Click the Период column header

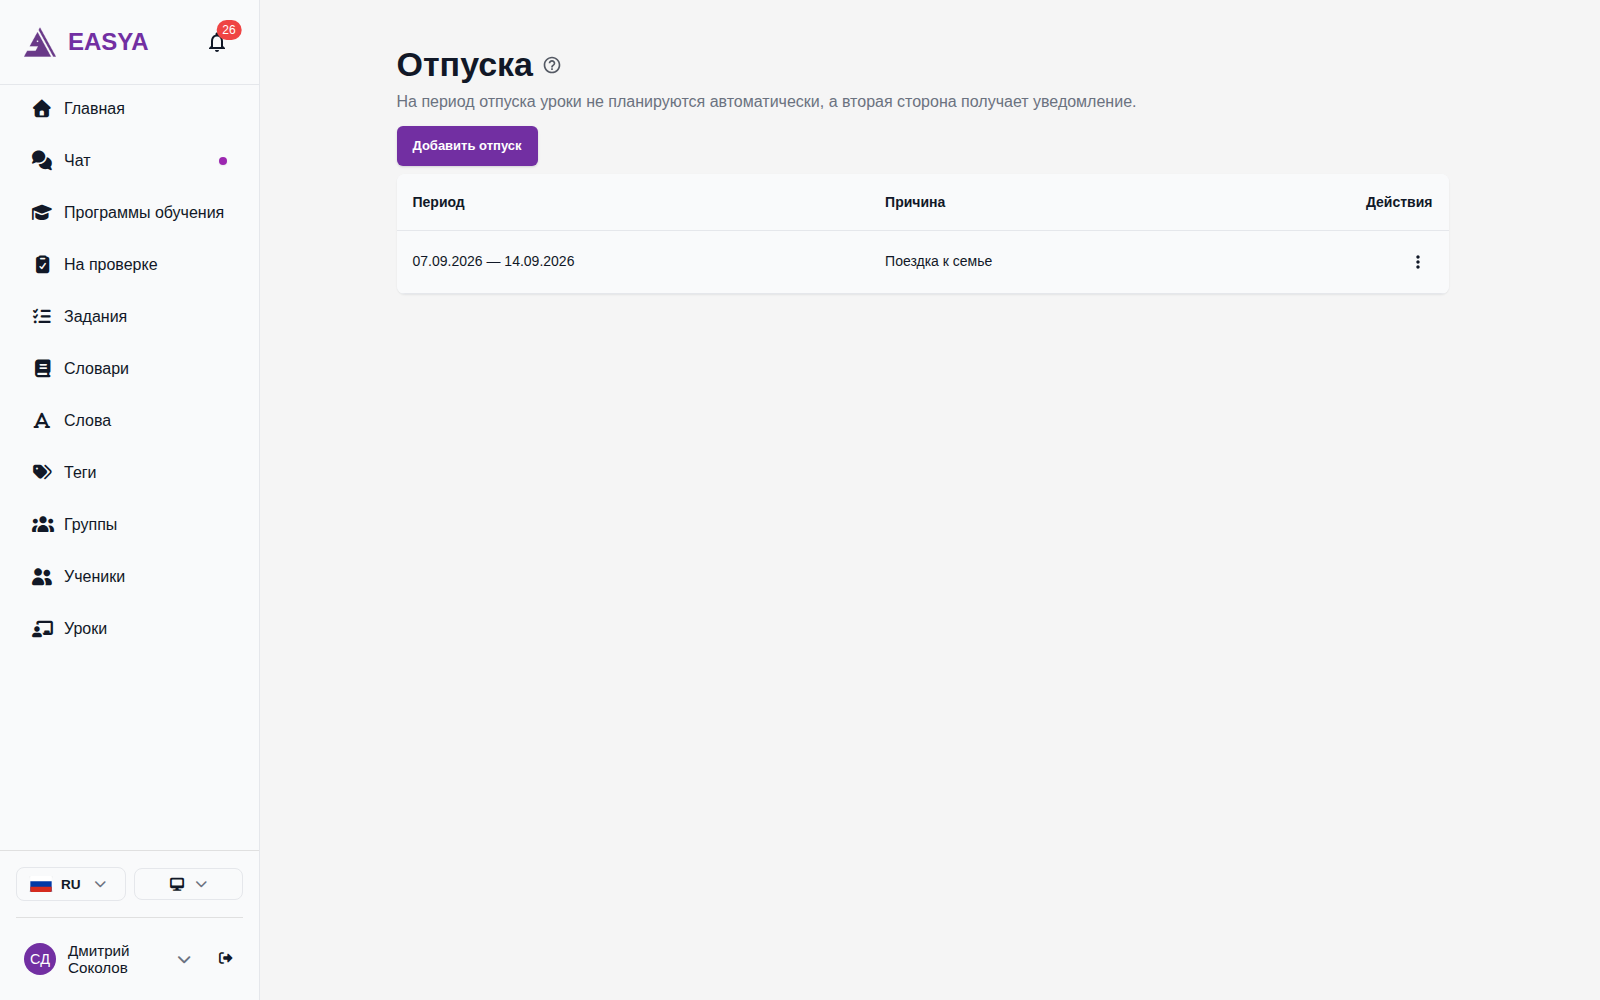(x=438, y=202)
